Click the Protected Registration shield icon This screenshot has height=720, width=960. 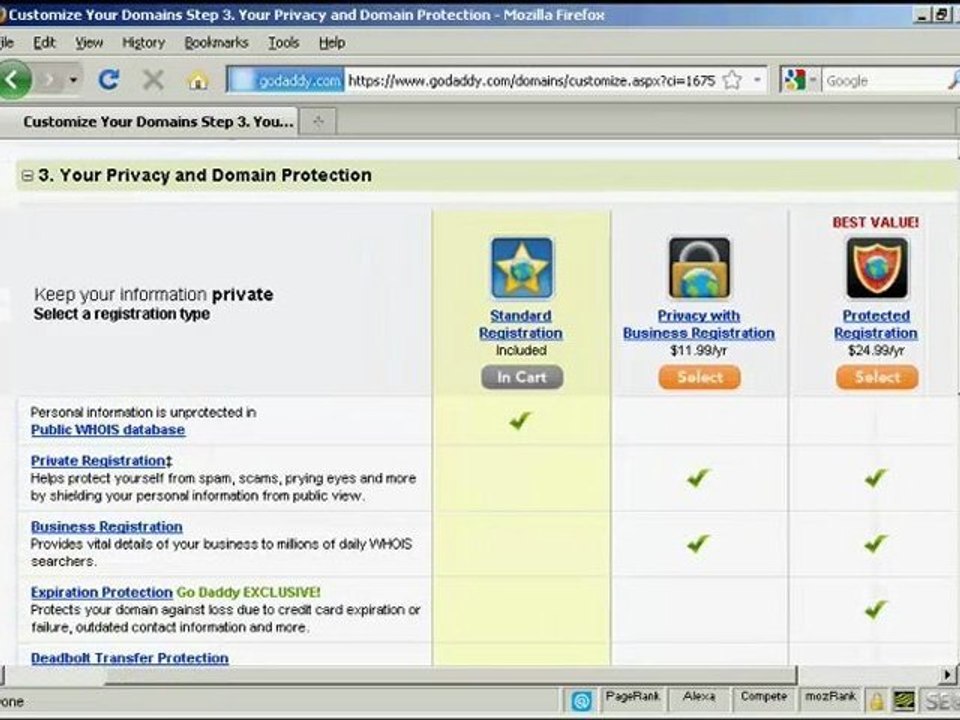tap(877, 268)
